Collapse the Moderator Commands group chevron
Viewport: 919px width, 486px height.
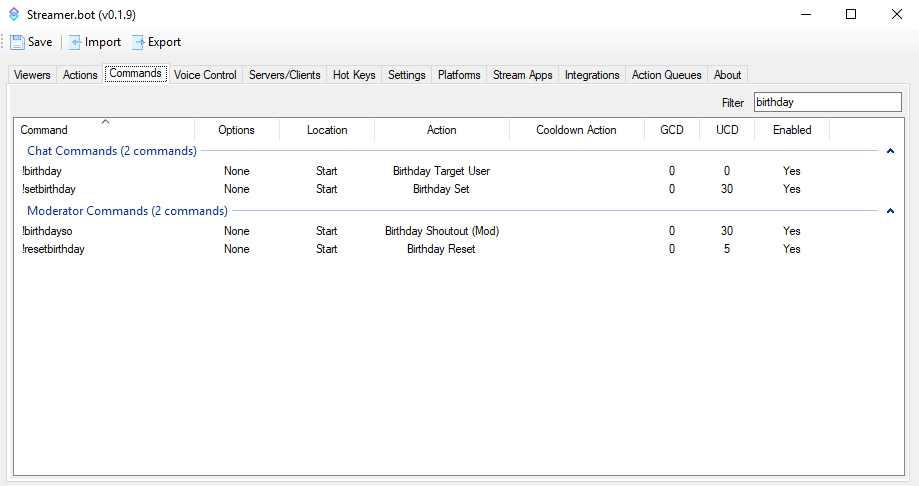click(x=890, y=211)
